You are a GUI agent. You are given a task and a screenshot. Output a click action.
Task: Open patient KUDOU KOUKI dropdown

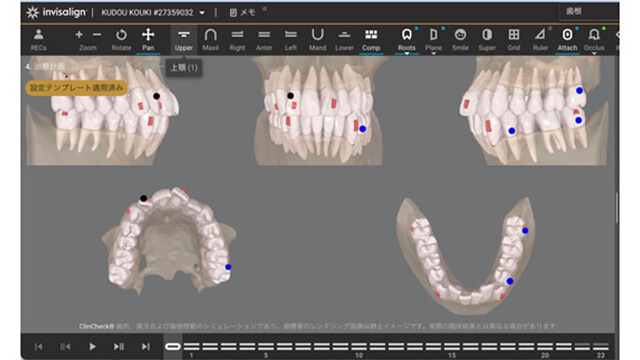[x=202, y=13]
